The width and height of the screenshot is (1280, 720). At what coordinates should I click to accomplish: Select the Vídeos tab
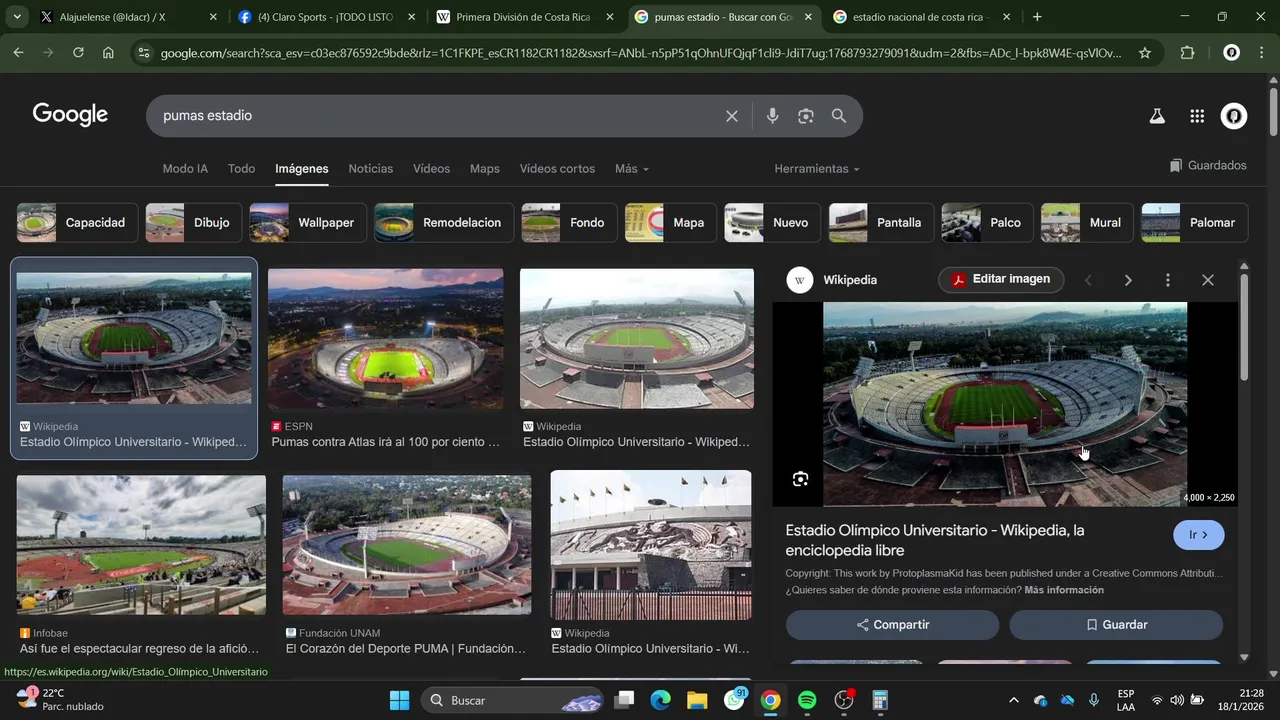[x=431, y=169]
